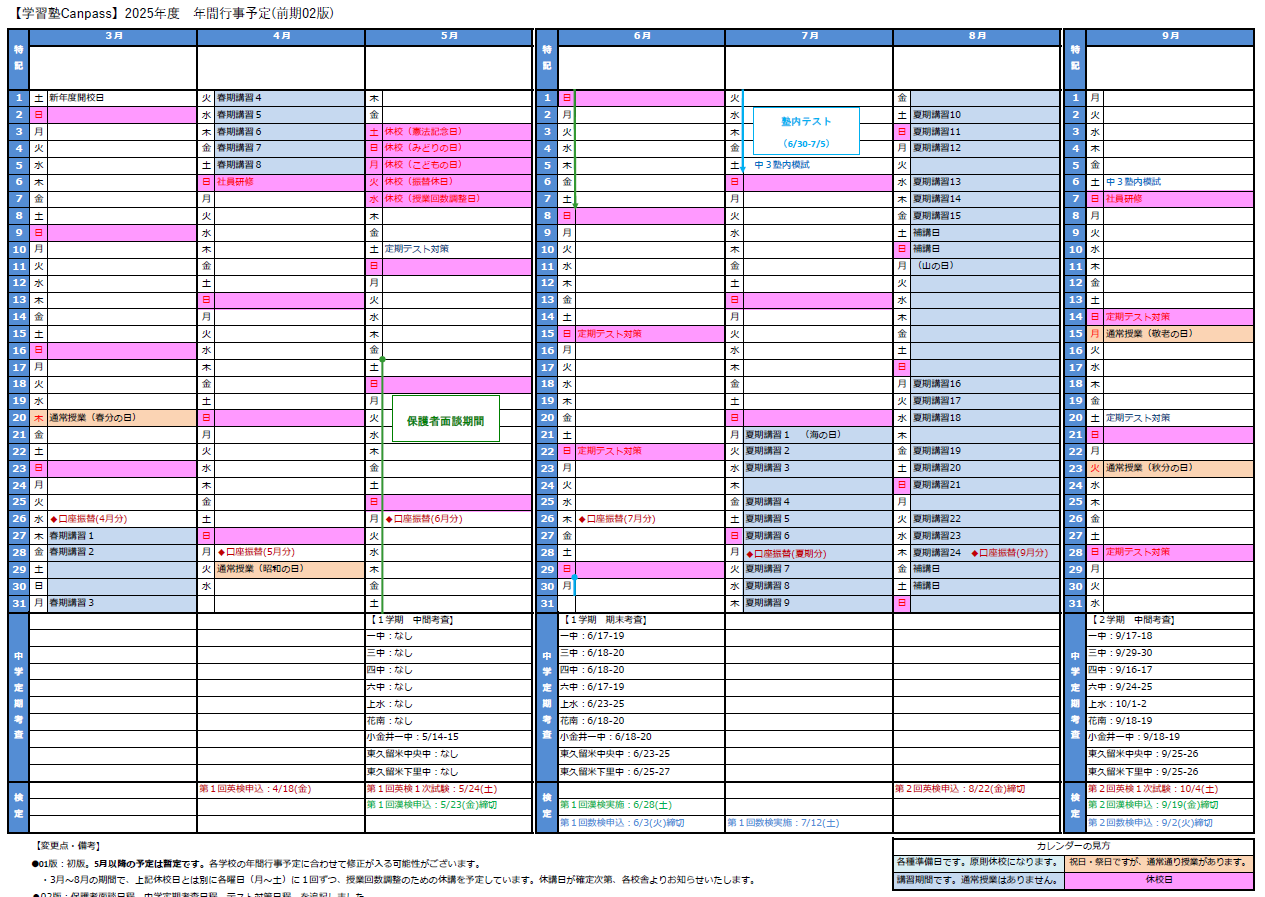This screenshot has width=1265, height=897.
Task: Select the 休校（振替休日） entry
Action: click(x=457, y=182)
